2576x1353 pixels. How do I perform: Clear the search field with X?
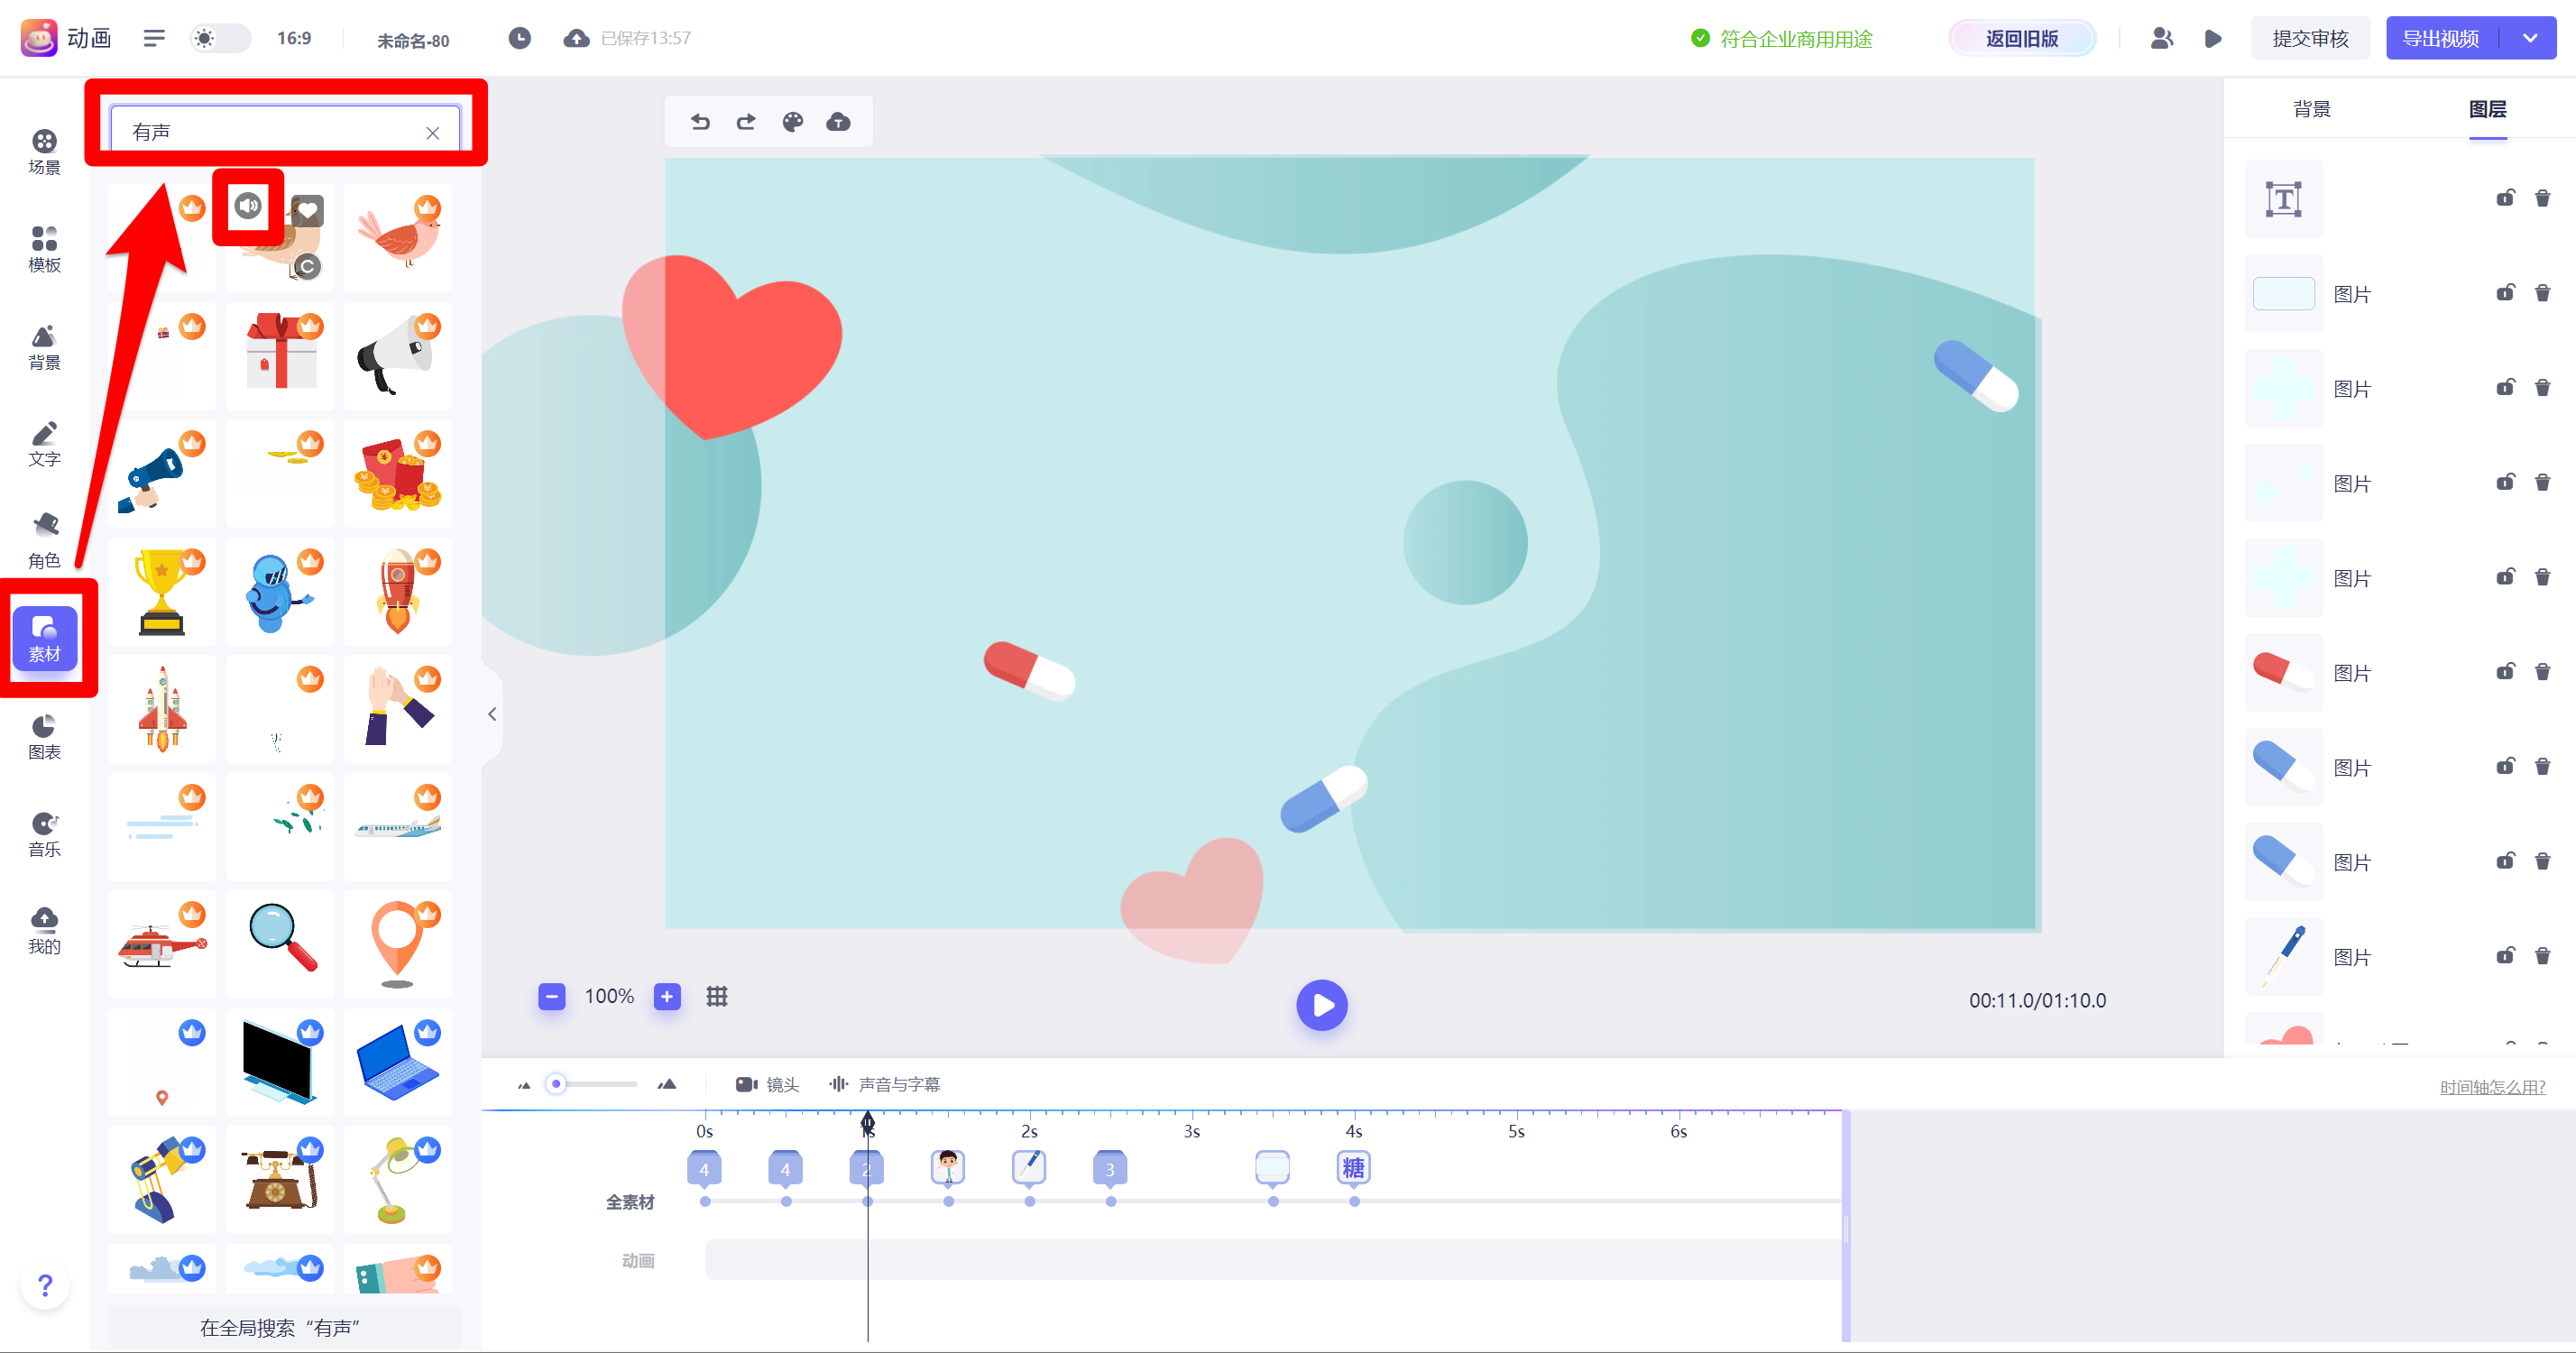point(432,132)
